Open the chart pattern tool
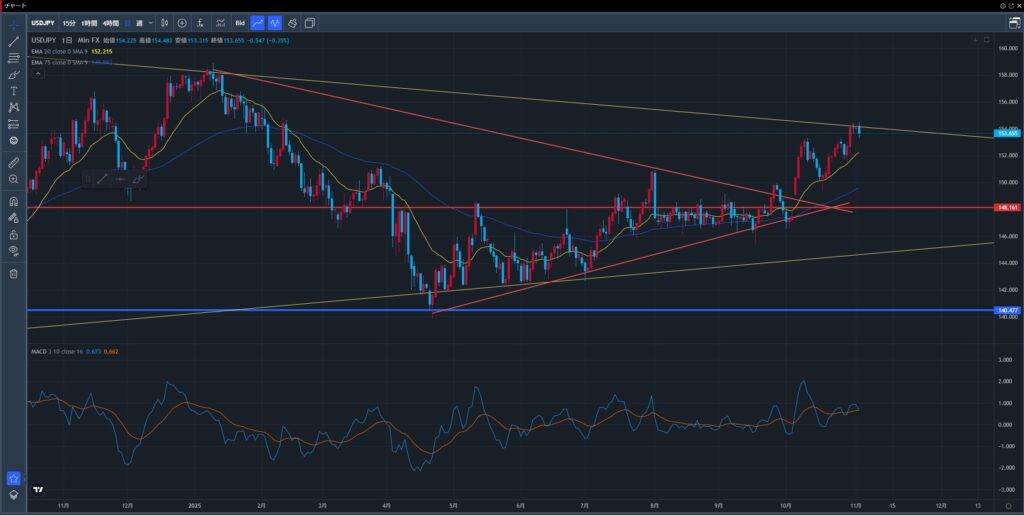The height and width of the screenshot is (515, 1024). tap(14, 107)
